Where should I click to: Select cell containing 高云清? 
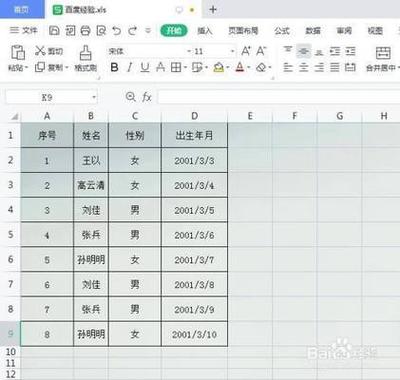(x=91, y=185)
